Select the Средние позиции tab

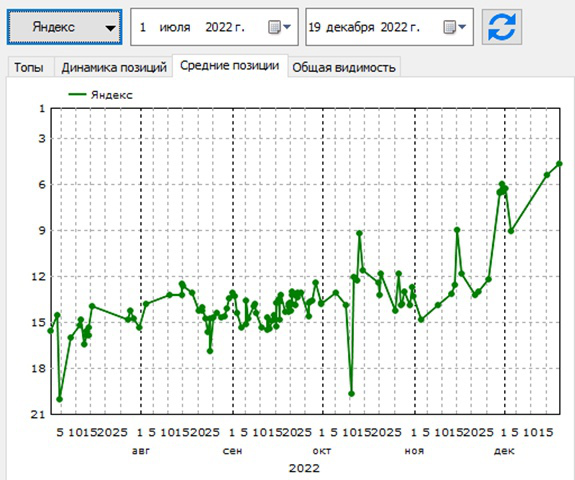tap(230, 66)
